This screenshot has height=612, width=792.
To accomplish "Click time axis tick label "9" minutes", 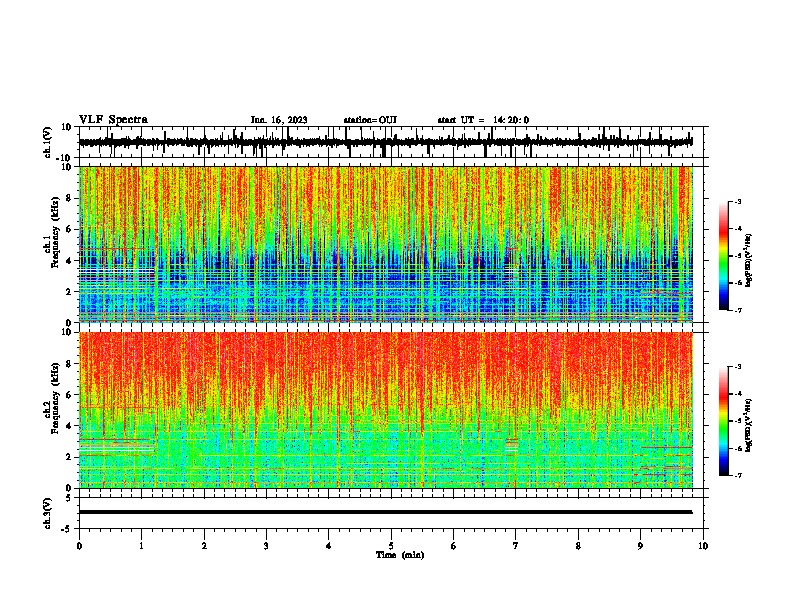I will pyautogui.click(x=640, y=546).
